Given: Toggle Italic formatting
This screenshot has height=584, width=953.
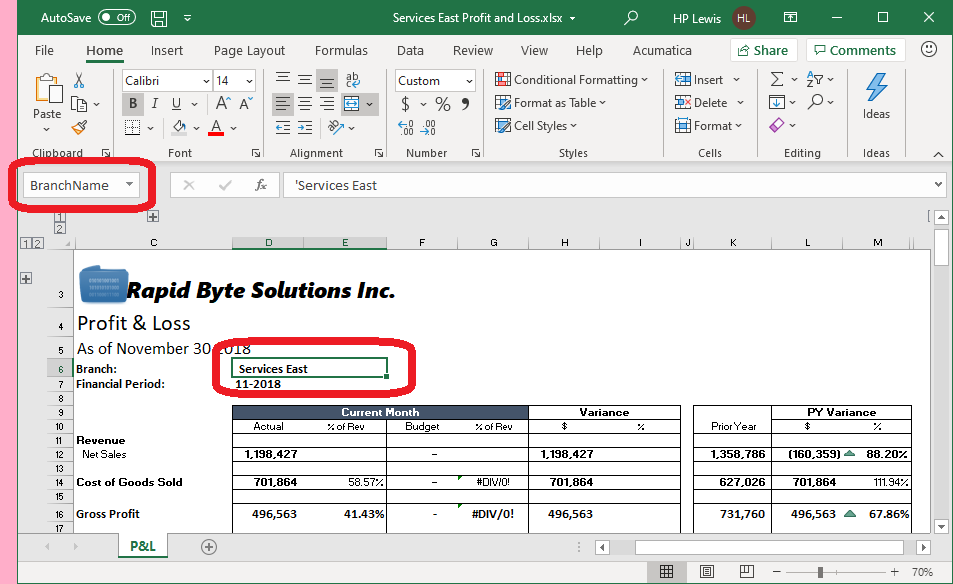Looking at the screenshot, I should 154,103.
